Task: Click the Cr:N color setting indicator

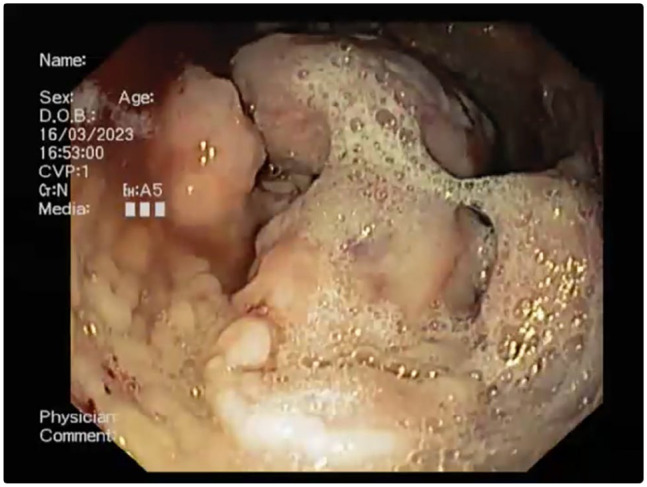Action: tap(54, 190)
